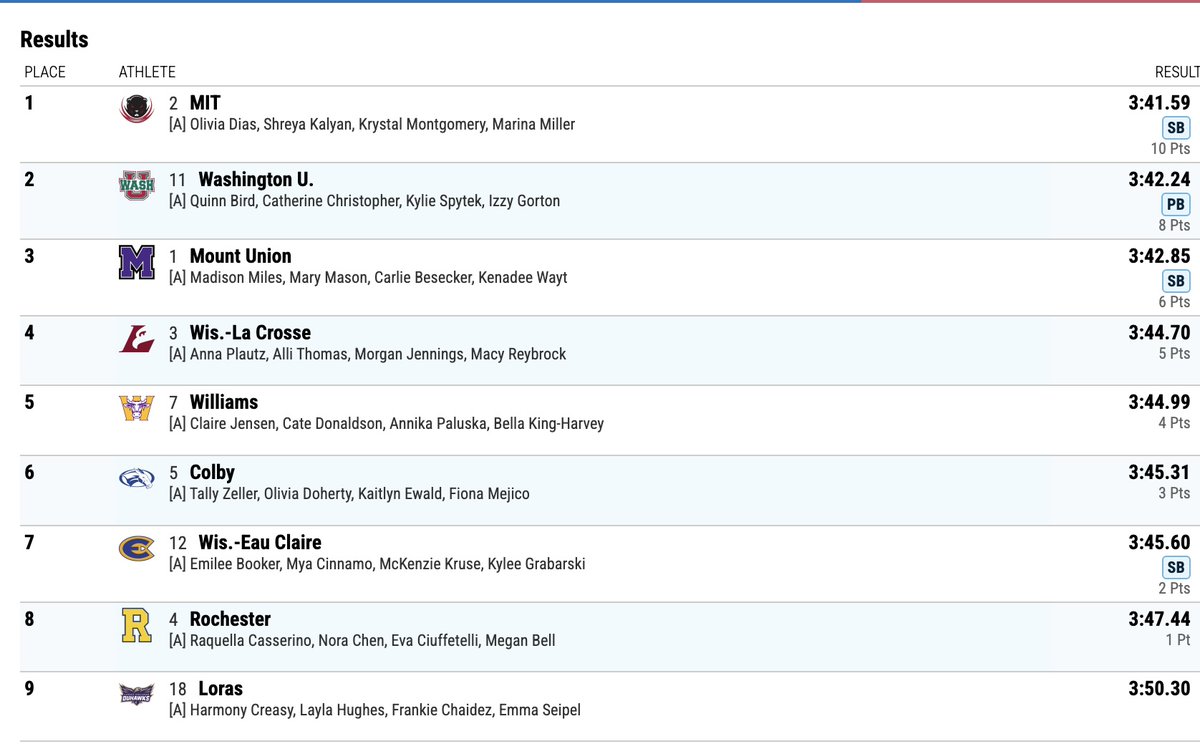
Task: Click the Wis.-Eau Claire team logo
Action: point(135,549)
